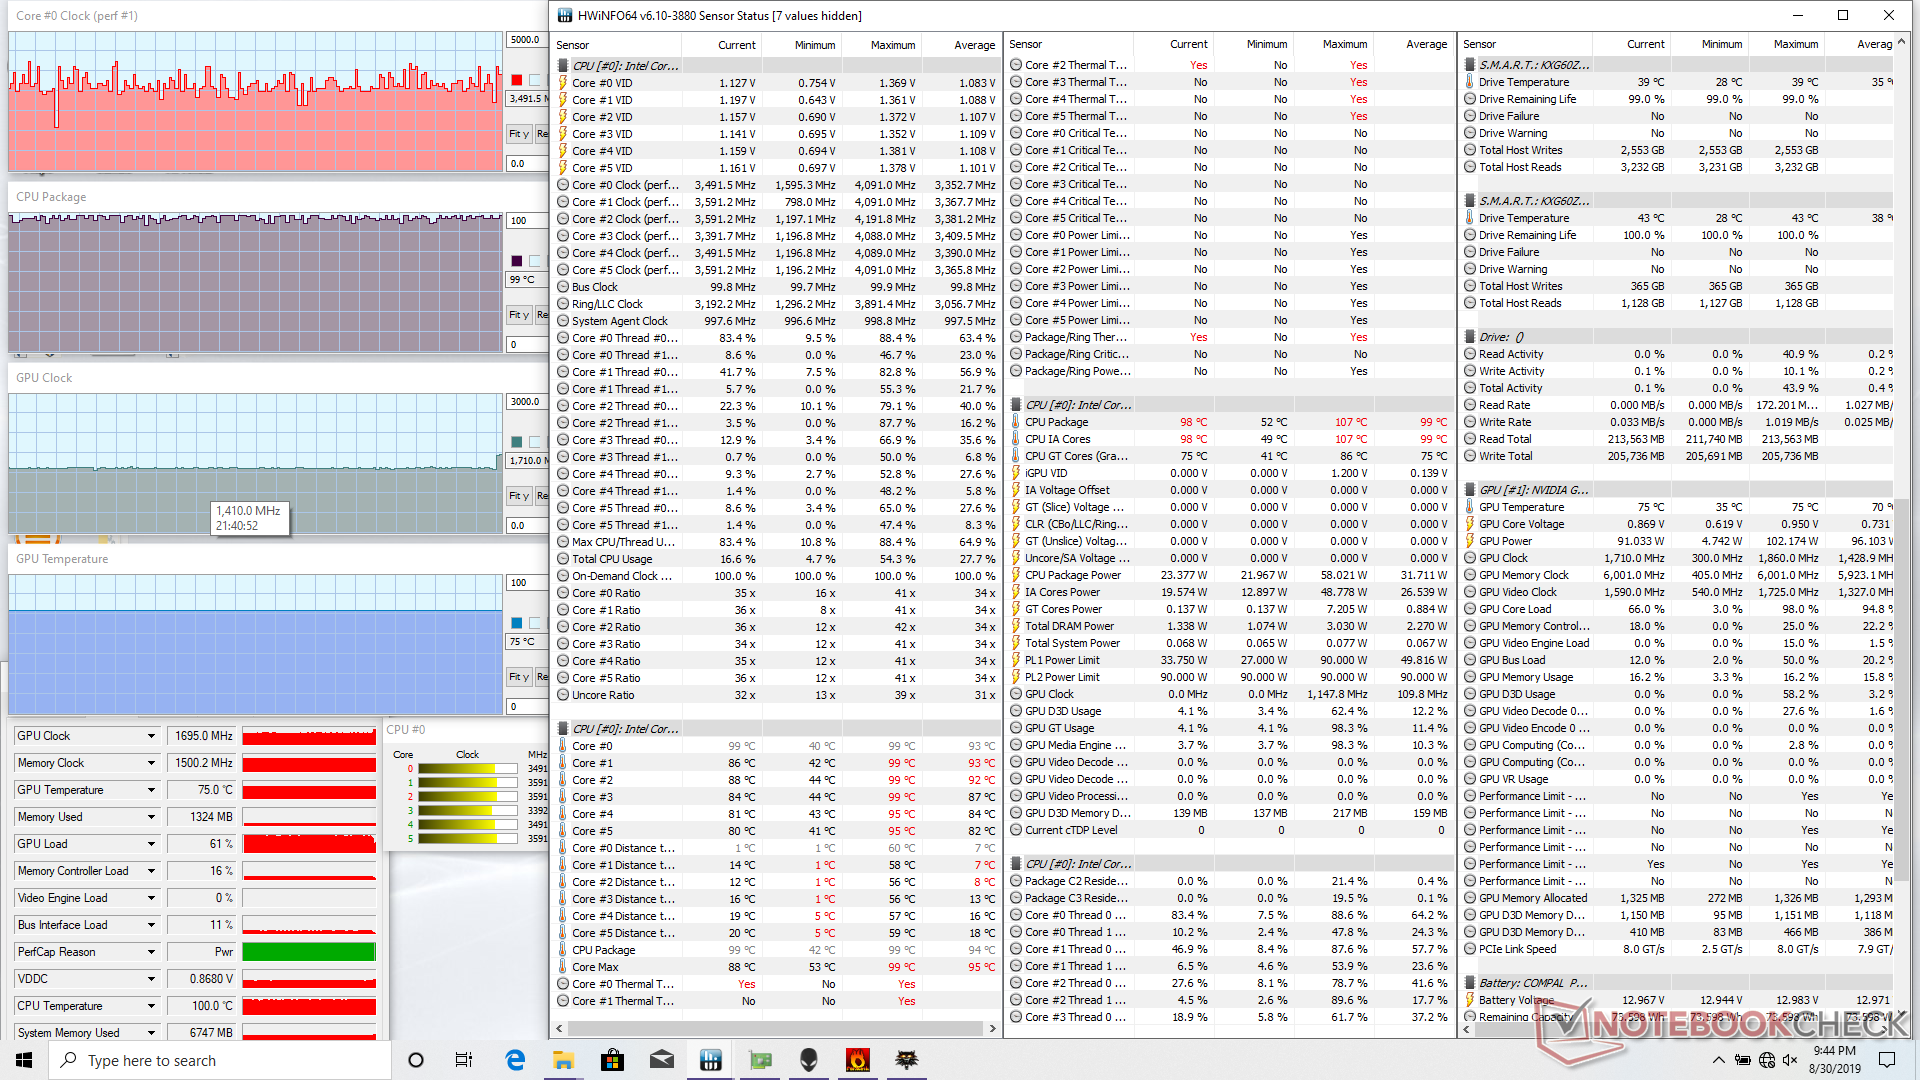Click the thermometer icon of first Drive Temperature
1920x1080 pixels.
click(x=1470, y=82)
